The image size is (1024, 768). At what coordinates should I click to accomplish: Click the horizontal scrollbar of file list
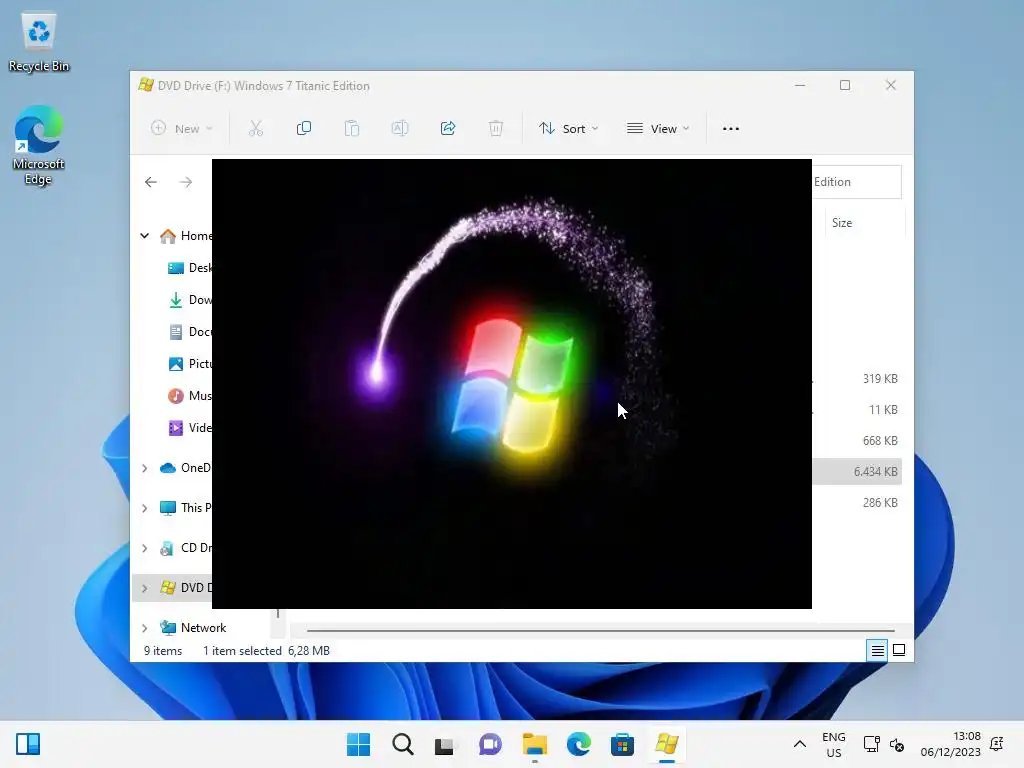point(600,631)
